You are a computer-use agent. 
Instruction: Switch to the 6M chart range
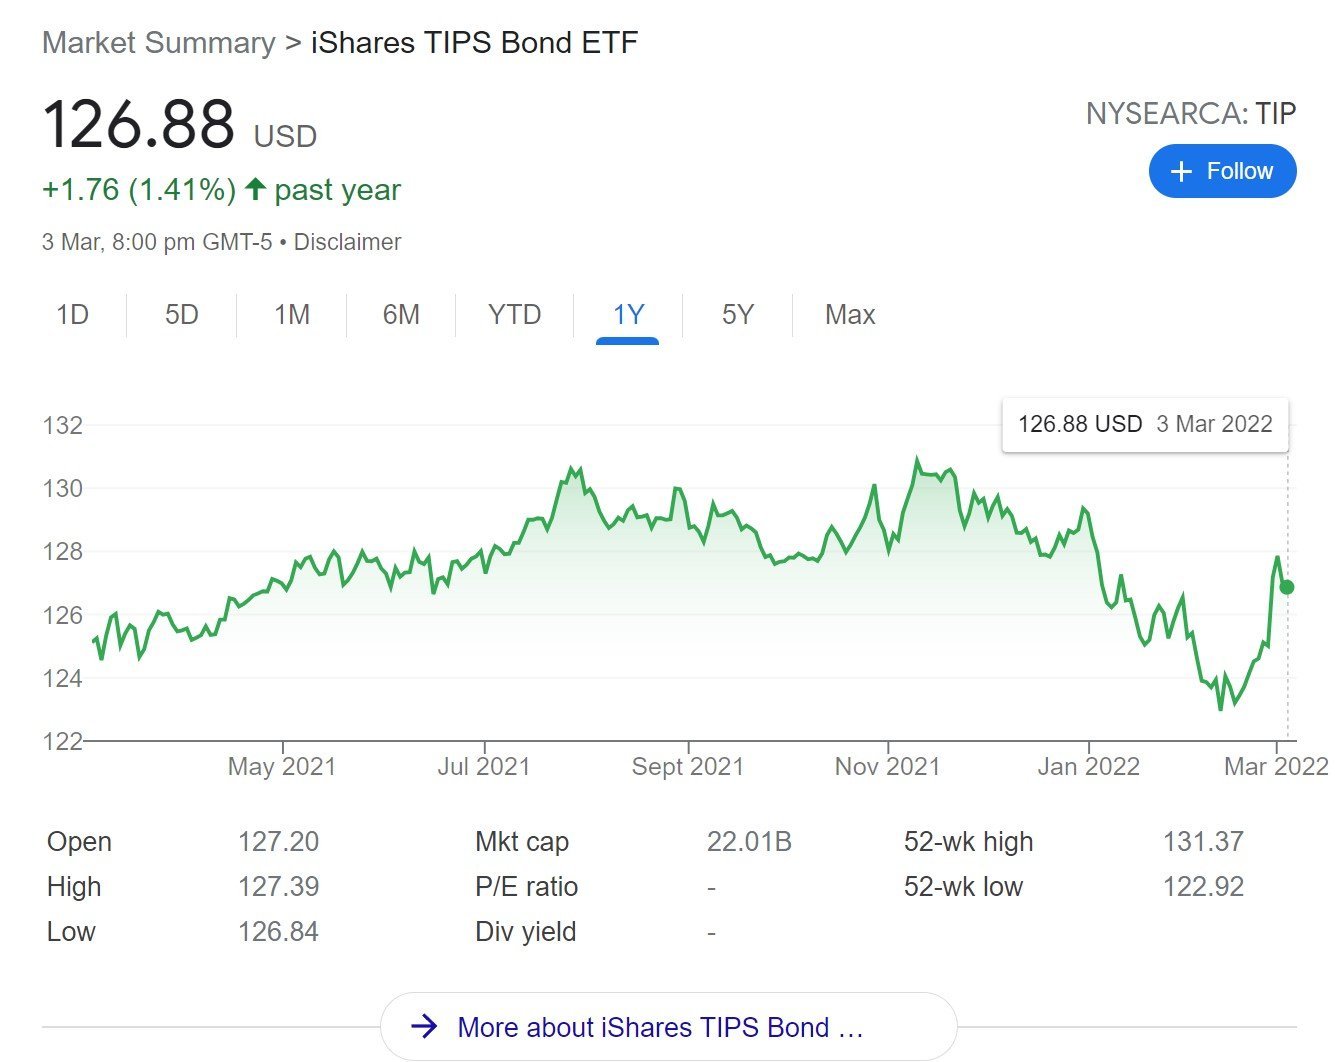tap(401, 315)
